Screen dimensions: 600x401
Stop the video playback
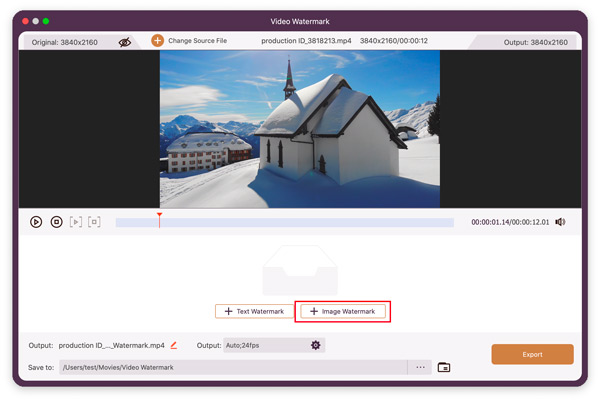click(x=57, y=222)
